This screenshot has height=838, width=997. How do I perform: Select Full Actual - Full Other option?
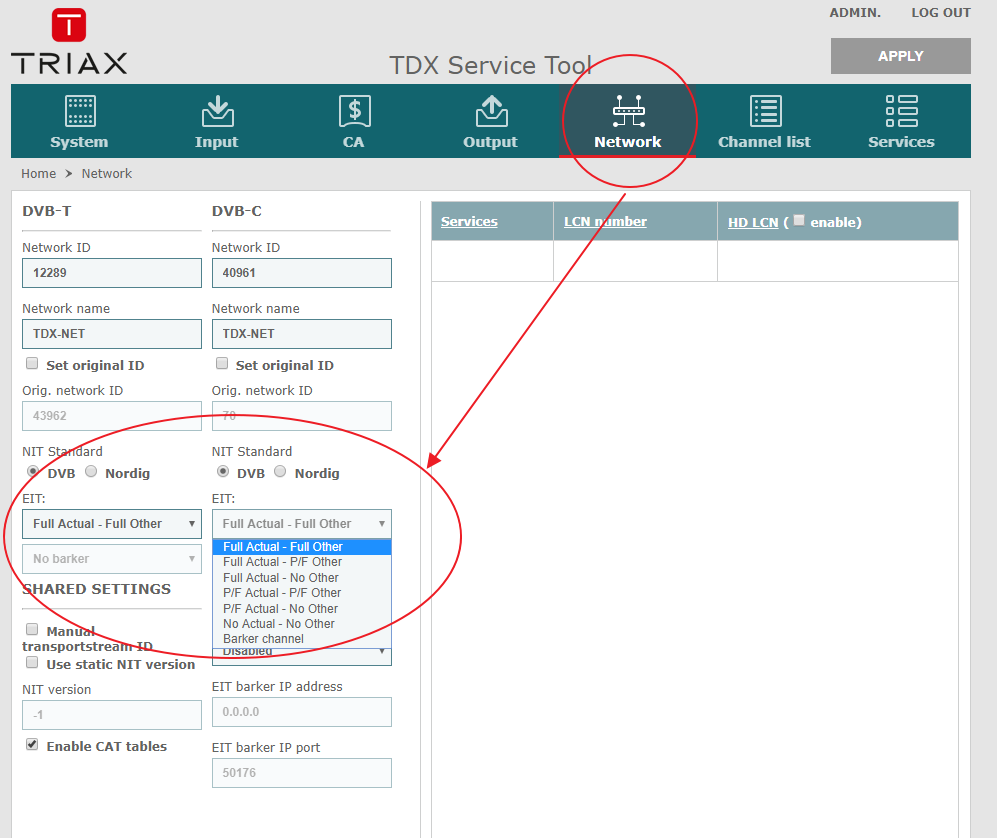(301, 547)
